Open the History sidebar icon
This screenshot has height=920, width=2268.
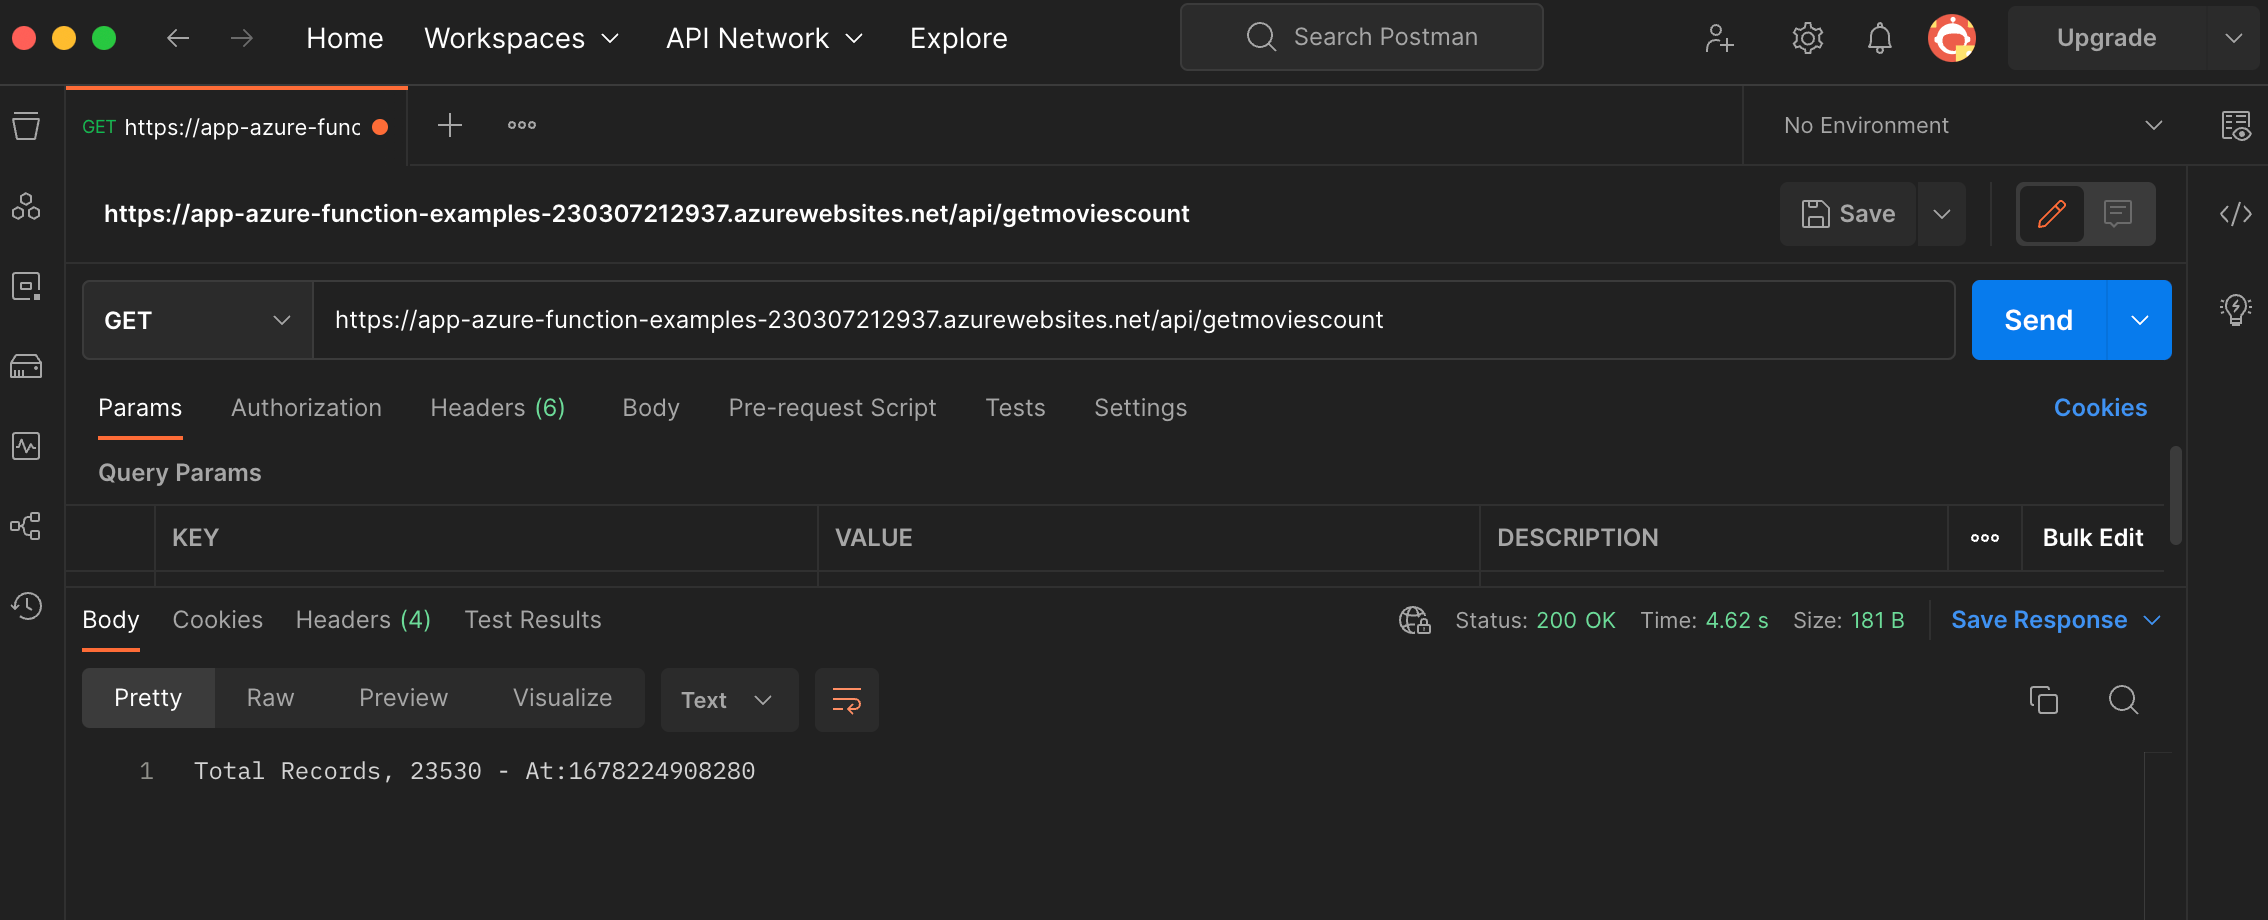[25, 606]
